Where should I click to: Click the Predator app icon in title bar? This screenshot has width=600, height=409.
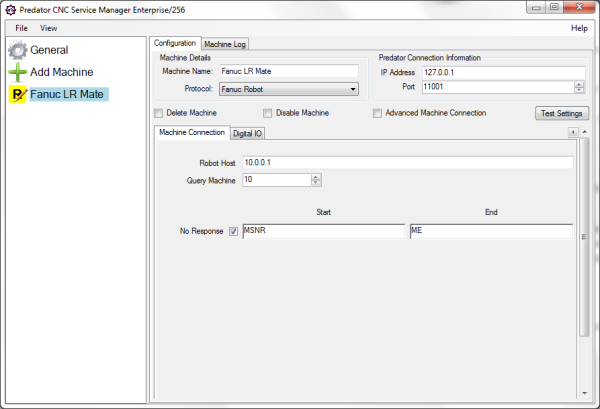(10, 8)
